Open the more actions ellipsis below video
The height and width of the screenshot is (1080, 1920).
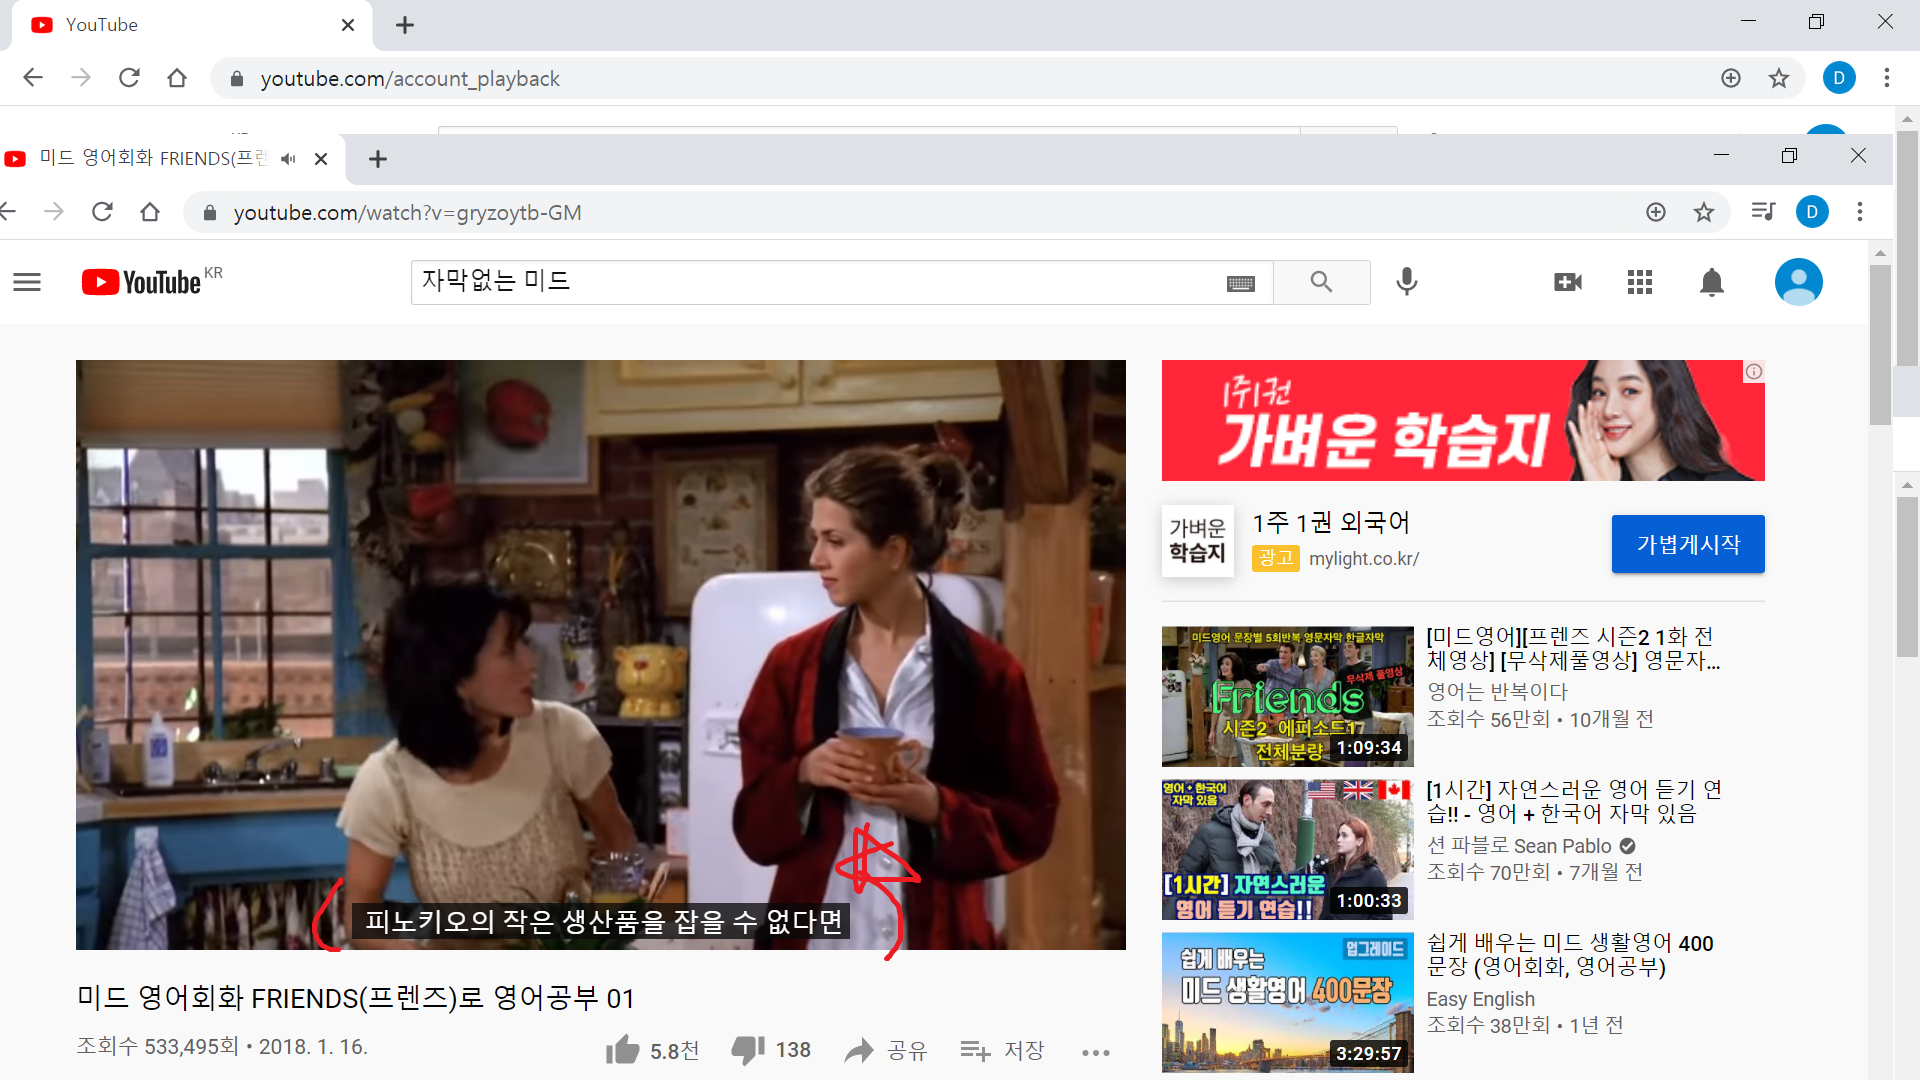tap(1096, 1052)
